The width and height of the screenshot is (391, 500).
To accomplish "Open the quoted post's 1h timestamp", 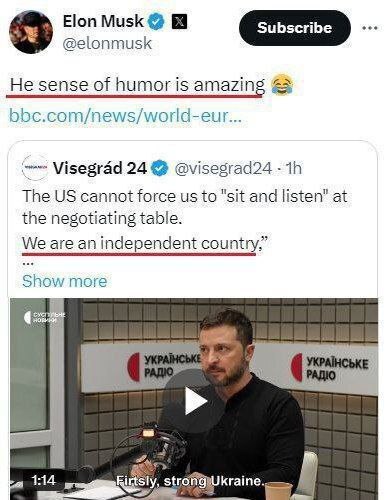I will pos(294,168).
